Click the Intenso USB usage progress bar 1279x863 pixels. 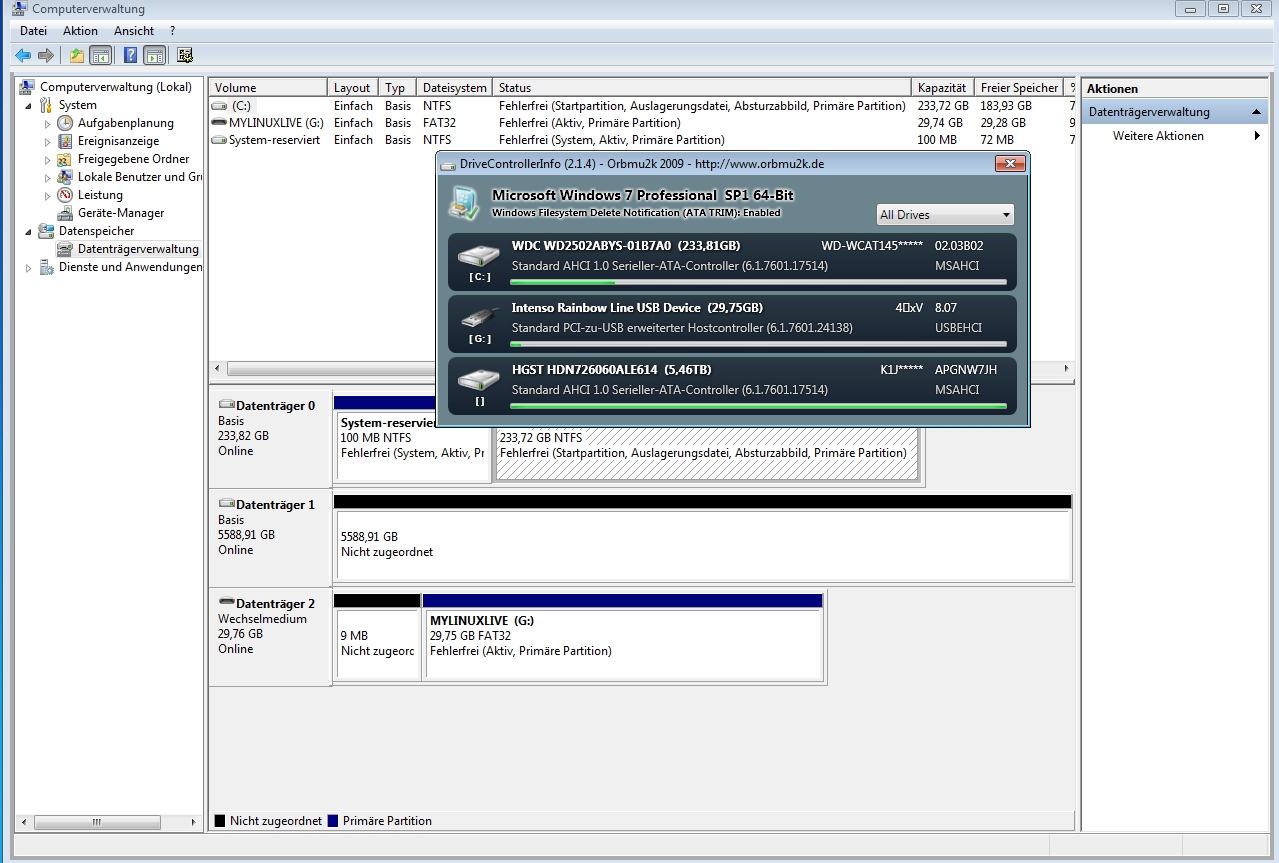tap(758, 344)
